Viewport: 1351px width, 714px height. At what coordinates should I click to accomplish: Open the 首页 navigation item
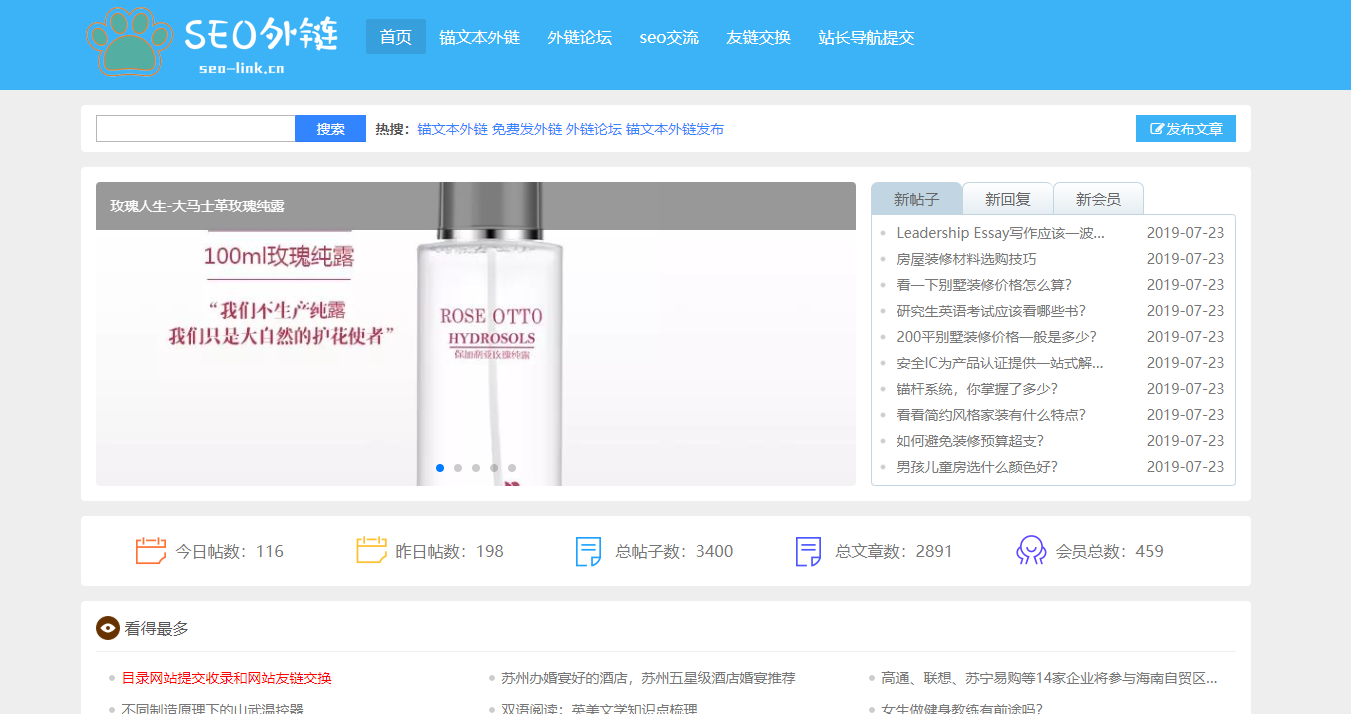point(396,37)
